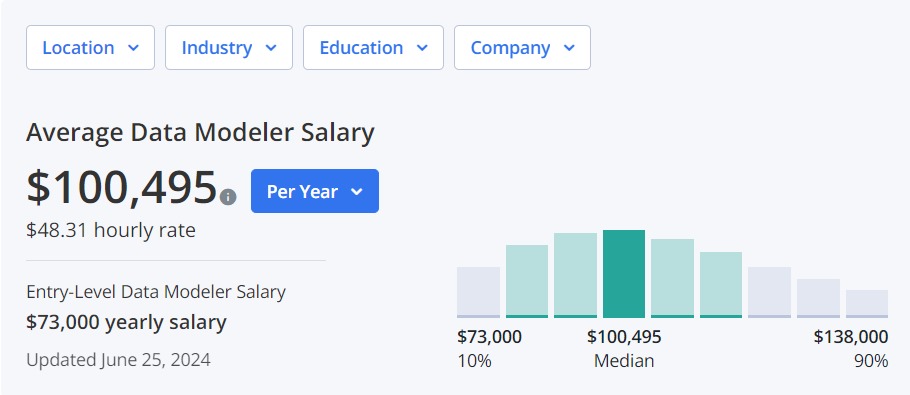This screenshot has width=910, height=395.
Task: Click the chevron arrow in Education button
Action: [x=422, y=48]
